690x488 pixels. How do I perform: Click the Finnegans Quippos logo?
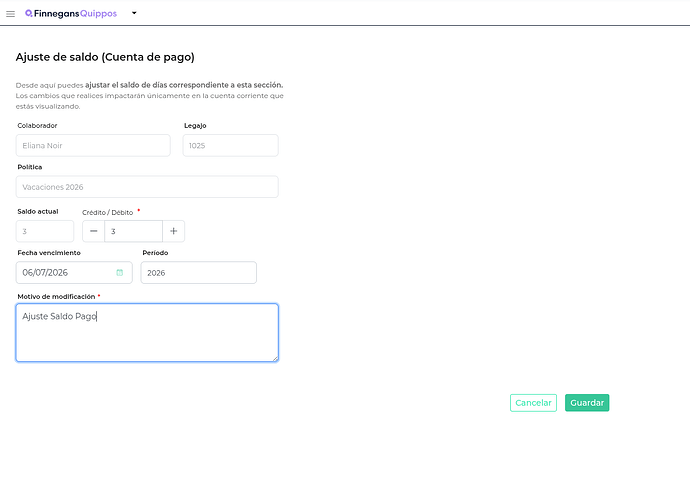71,14
